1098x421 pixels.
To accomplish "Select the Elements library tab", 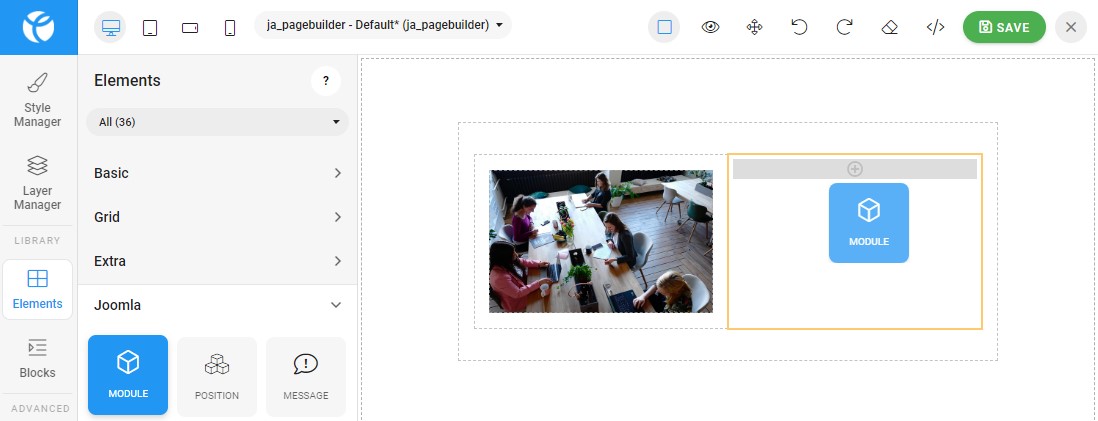I will [38, 289].
